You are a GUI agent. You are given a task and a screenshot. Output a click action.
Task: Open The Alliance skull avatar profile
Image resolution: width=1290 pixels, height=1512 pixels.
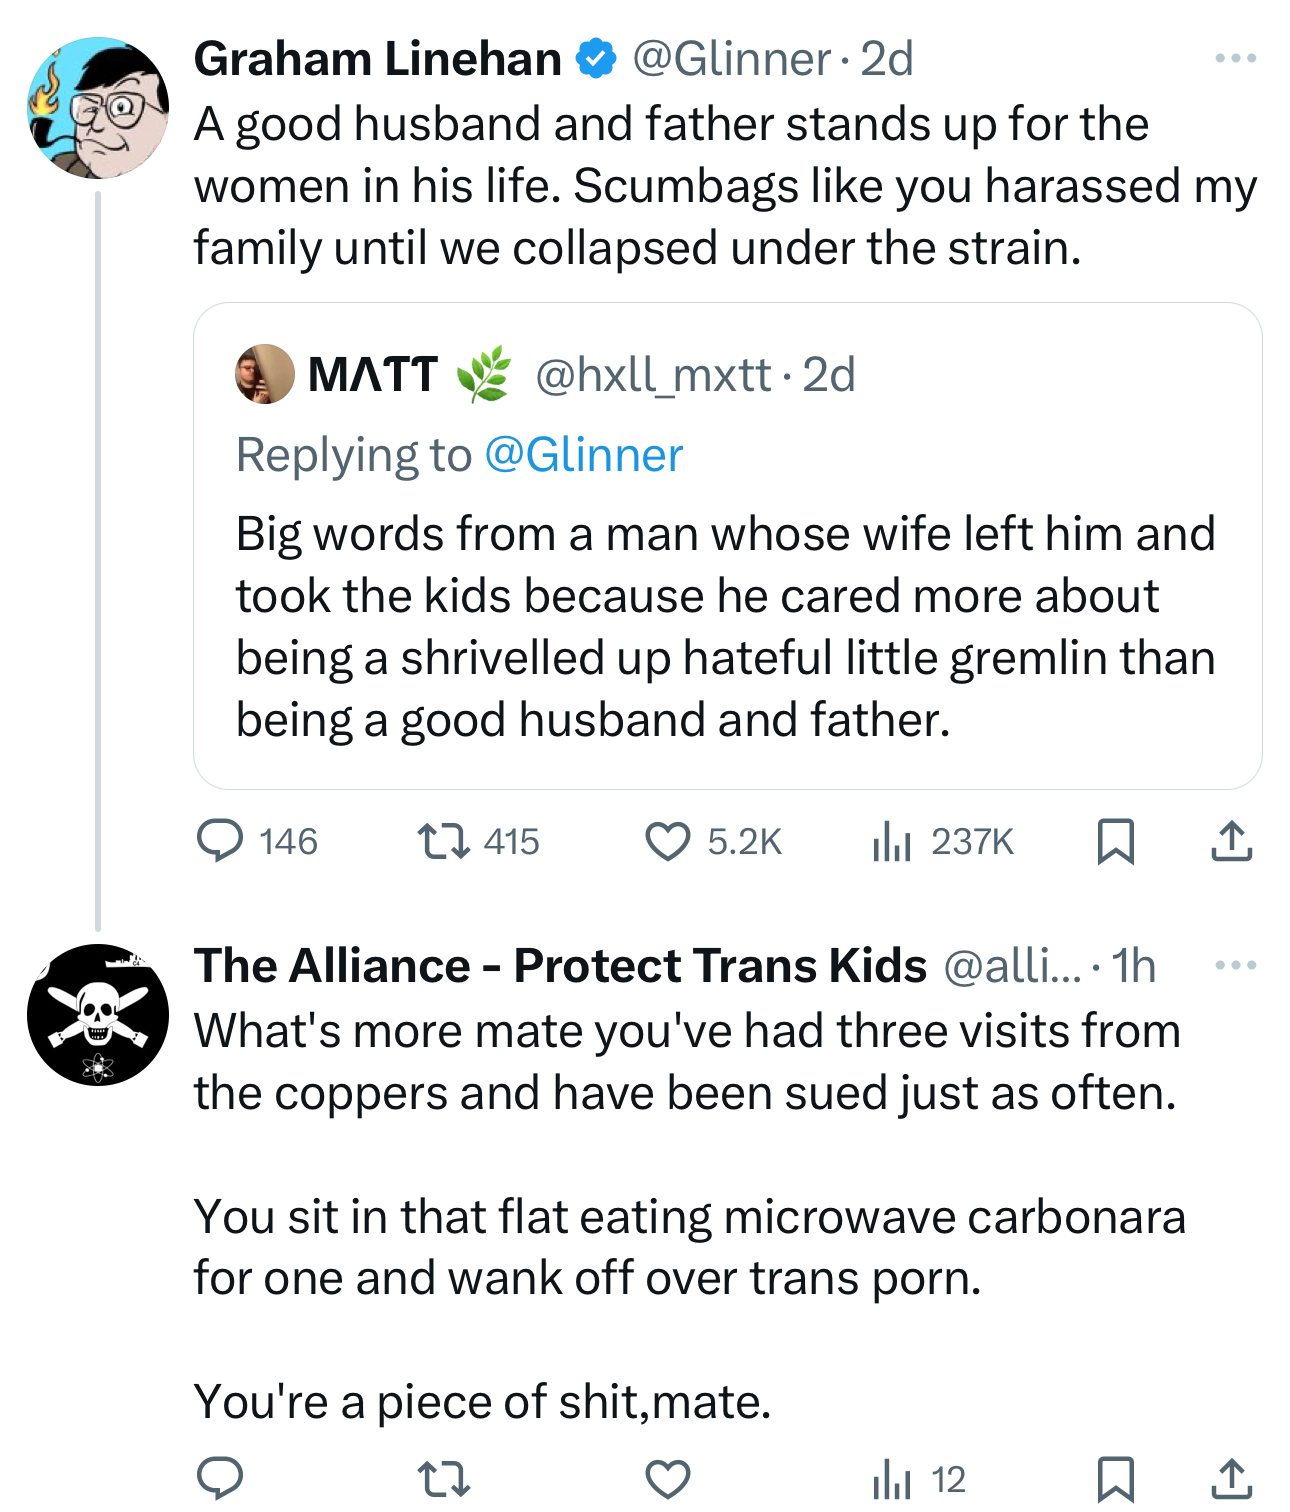tap(98, 1015)
